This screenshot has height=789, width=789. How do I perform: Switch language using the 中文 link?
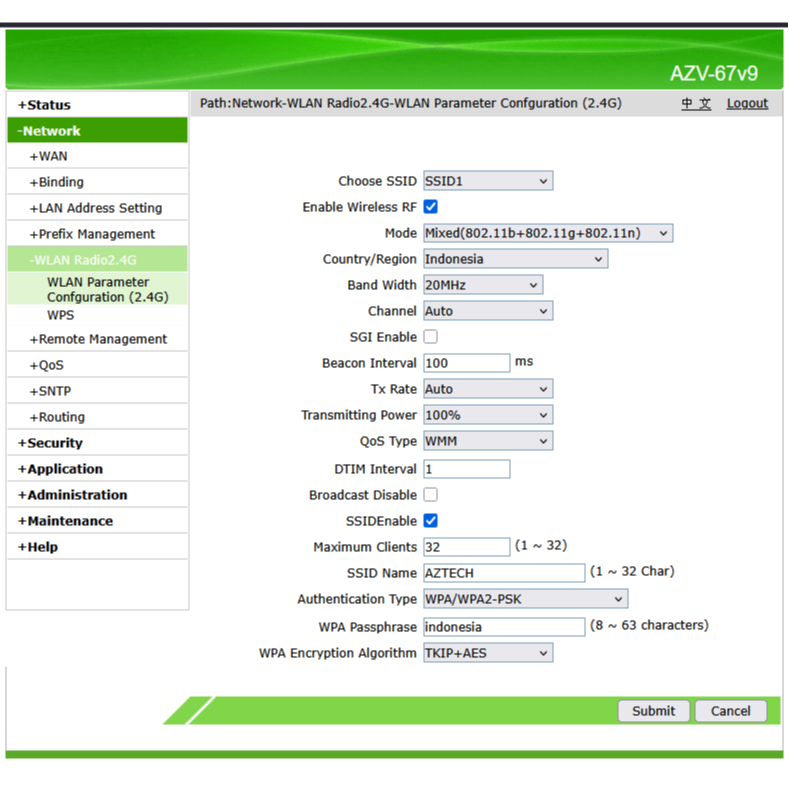click(x=696, y=103)
